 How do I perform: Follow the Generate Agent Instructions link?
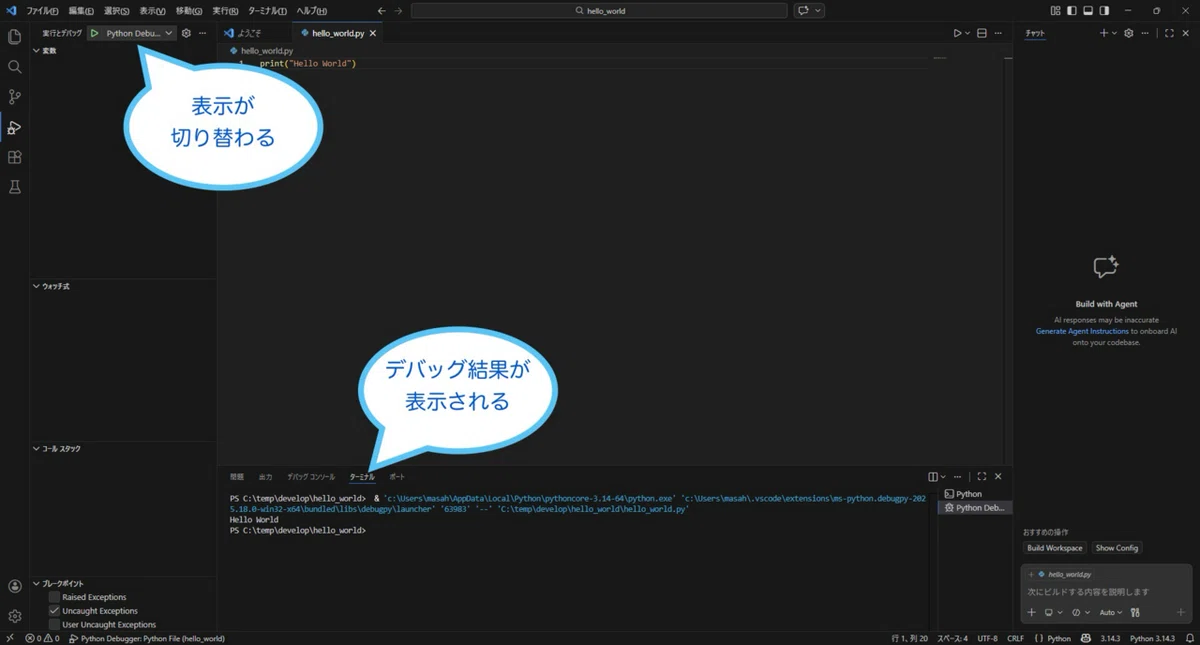(1082, 331)
